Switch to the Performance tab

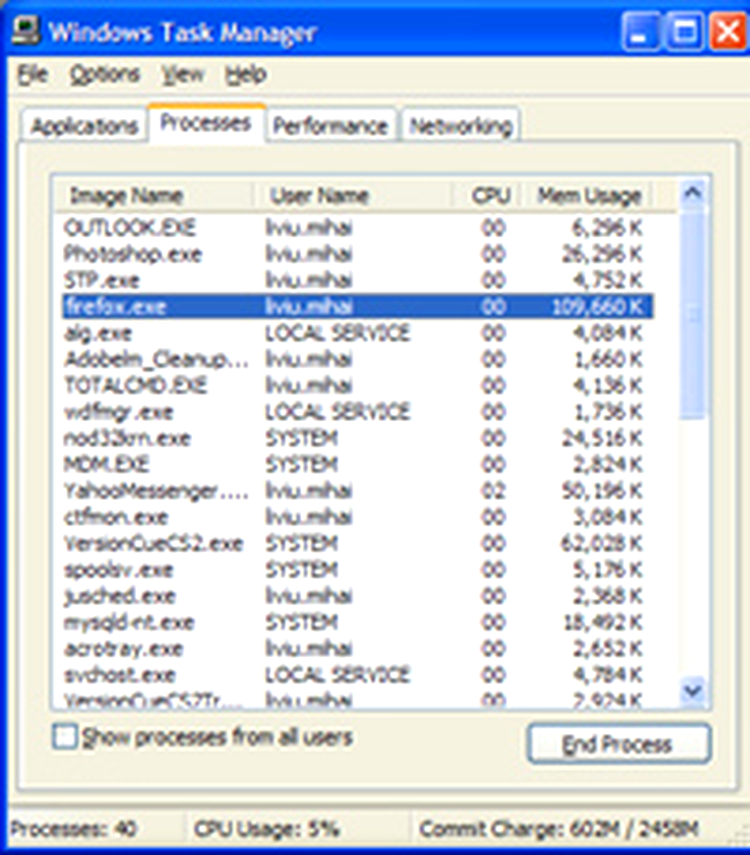(x=331, y=127)
